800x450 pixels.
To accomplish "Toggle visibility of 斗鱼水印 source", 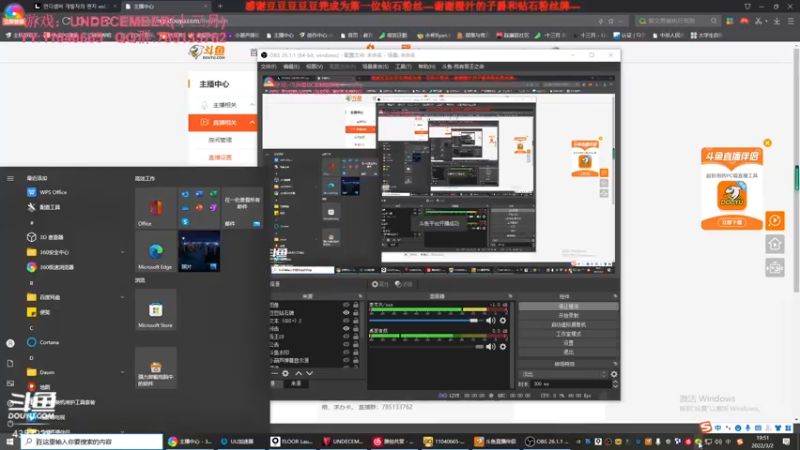I will [x=346, y=353].
